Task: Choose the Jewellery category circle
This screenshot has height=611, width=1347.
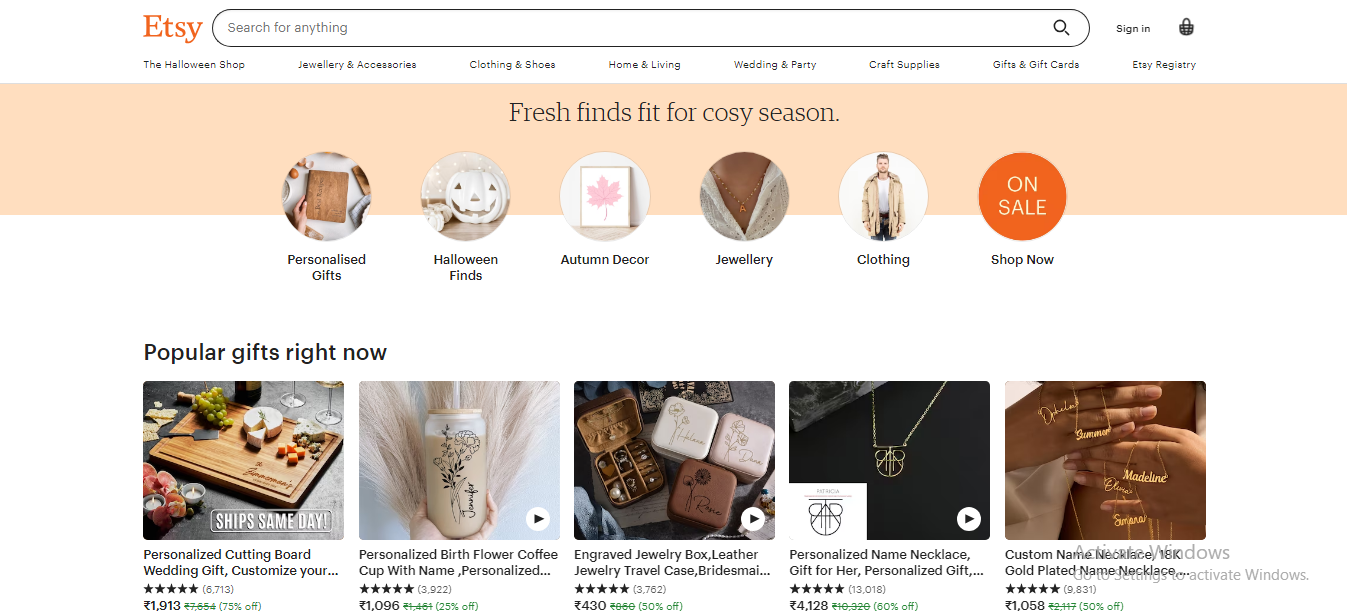Action: 744,196
